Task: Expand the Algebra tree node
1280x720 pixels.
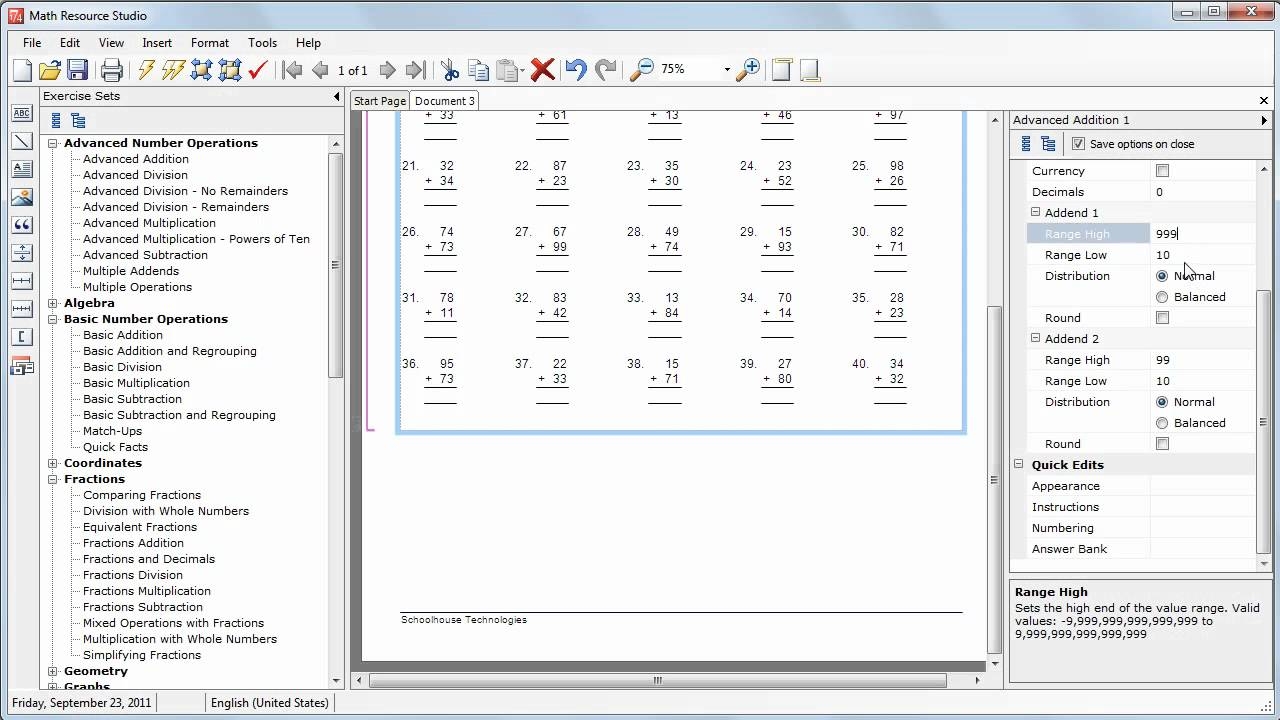Action: (x=53, y=303)
